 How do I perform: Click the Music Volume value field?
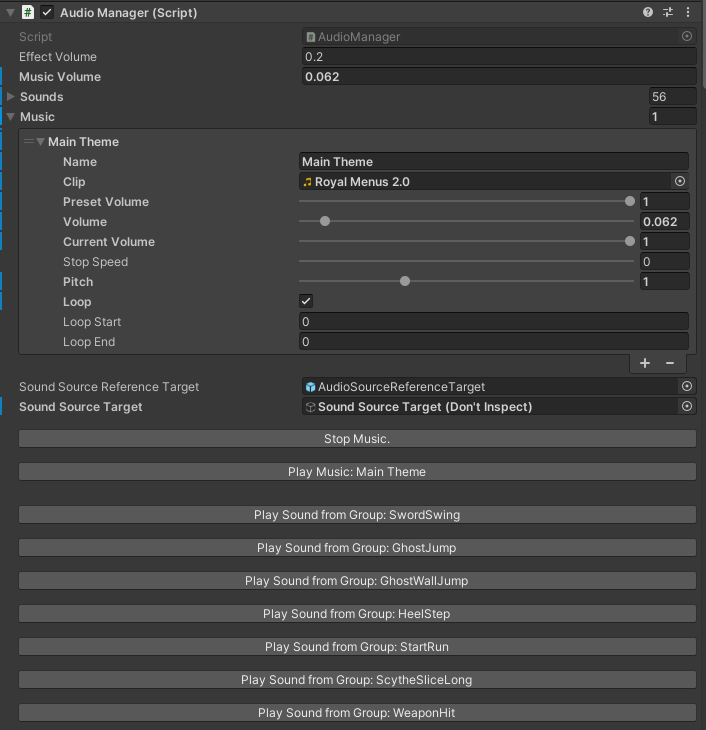[x=499, y=76]
